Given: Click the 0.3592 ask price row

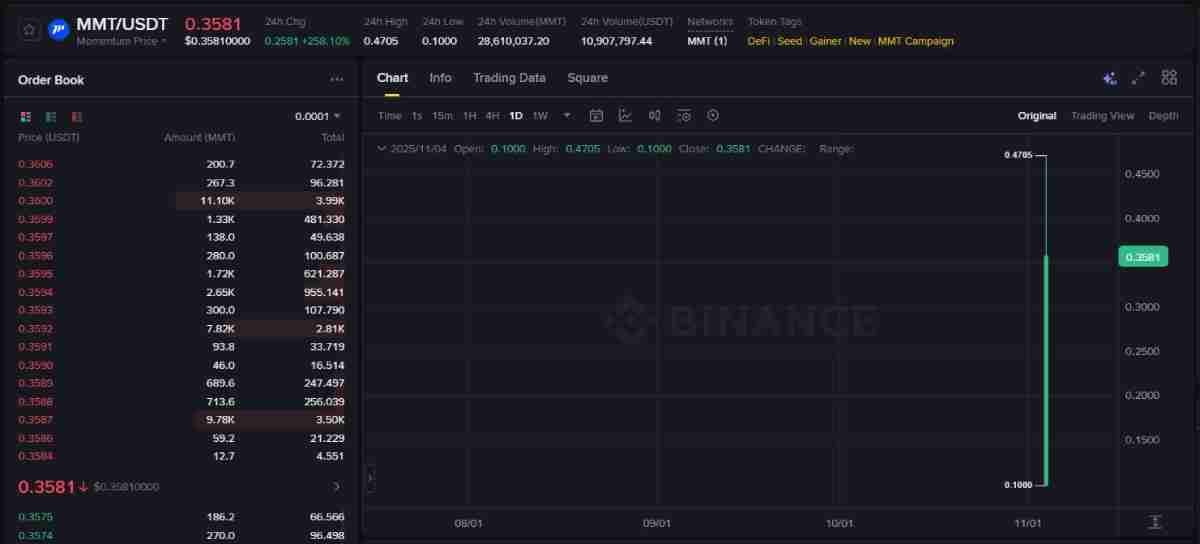Looking at the screenshot, I should 181,328.
